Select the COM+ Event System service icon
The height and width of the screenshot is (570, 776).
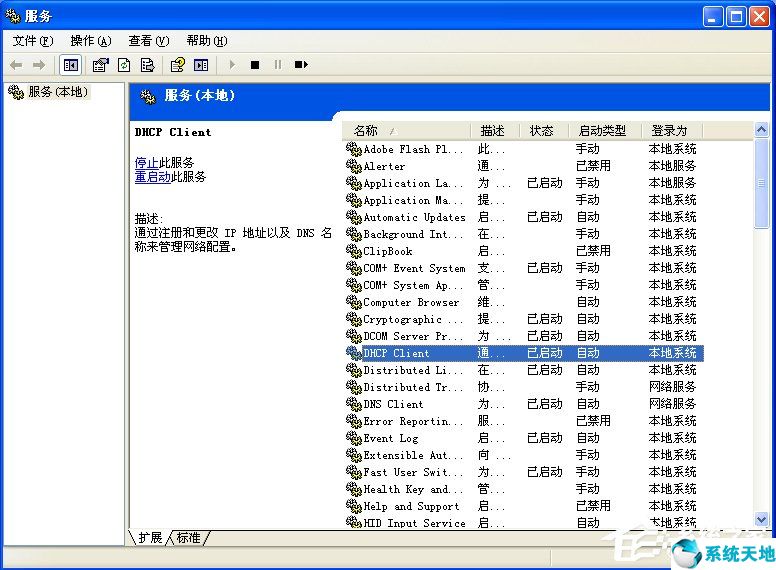coord(353,268)
